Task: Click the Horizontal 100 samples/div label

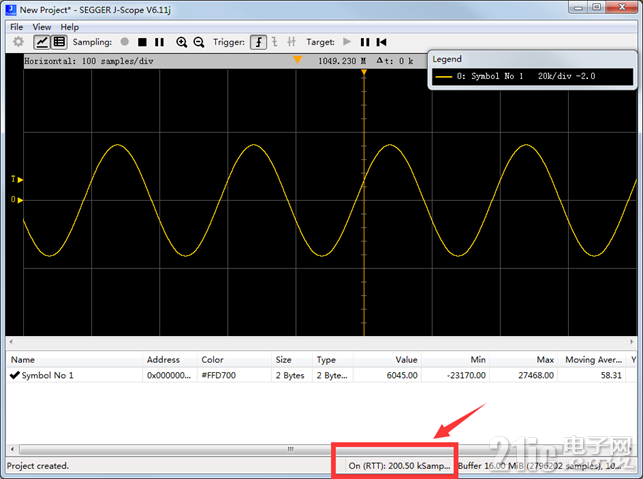Action: [89, 61]
